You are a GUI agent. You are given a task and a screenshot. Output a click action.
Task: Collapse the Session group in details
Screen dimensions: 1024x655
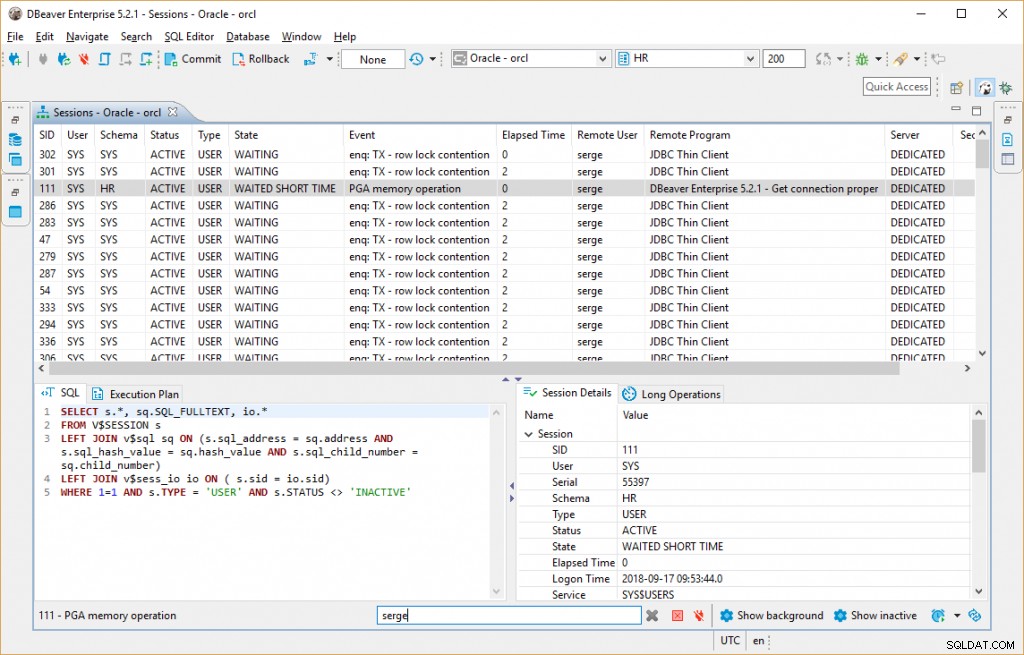pyautogui.click(x=528, y=434)
